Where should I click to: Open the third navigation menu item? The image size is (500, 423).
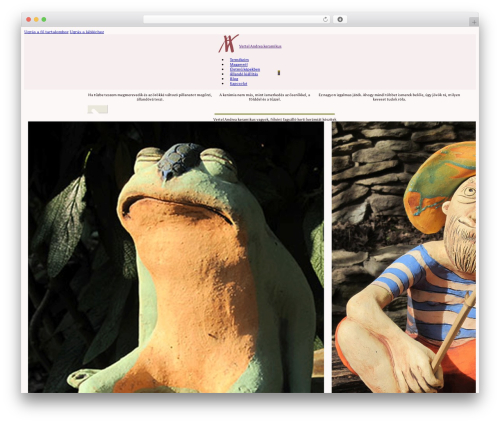tap(245, 69)
